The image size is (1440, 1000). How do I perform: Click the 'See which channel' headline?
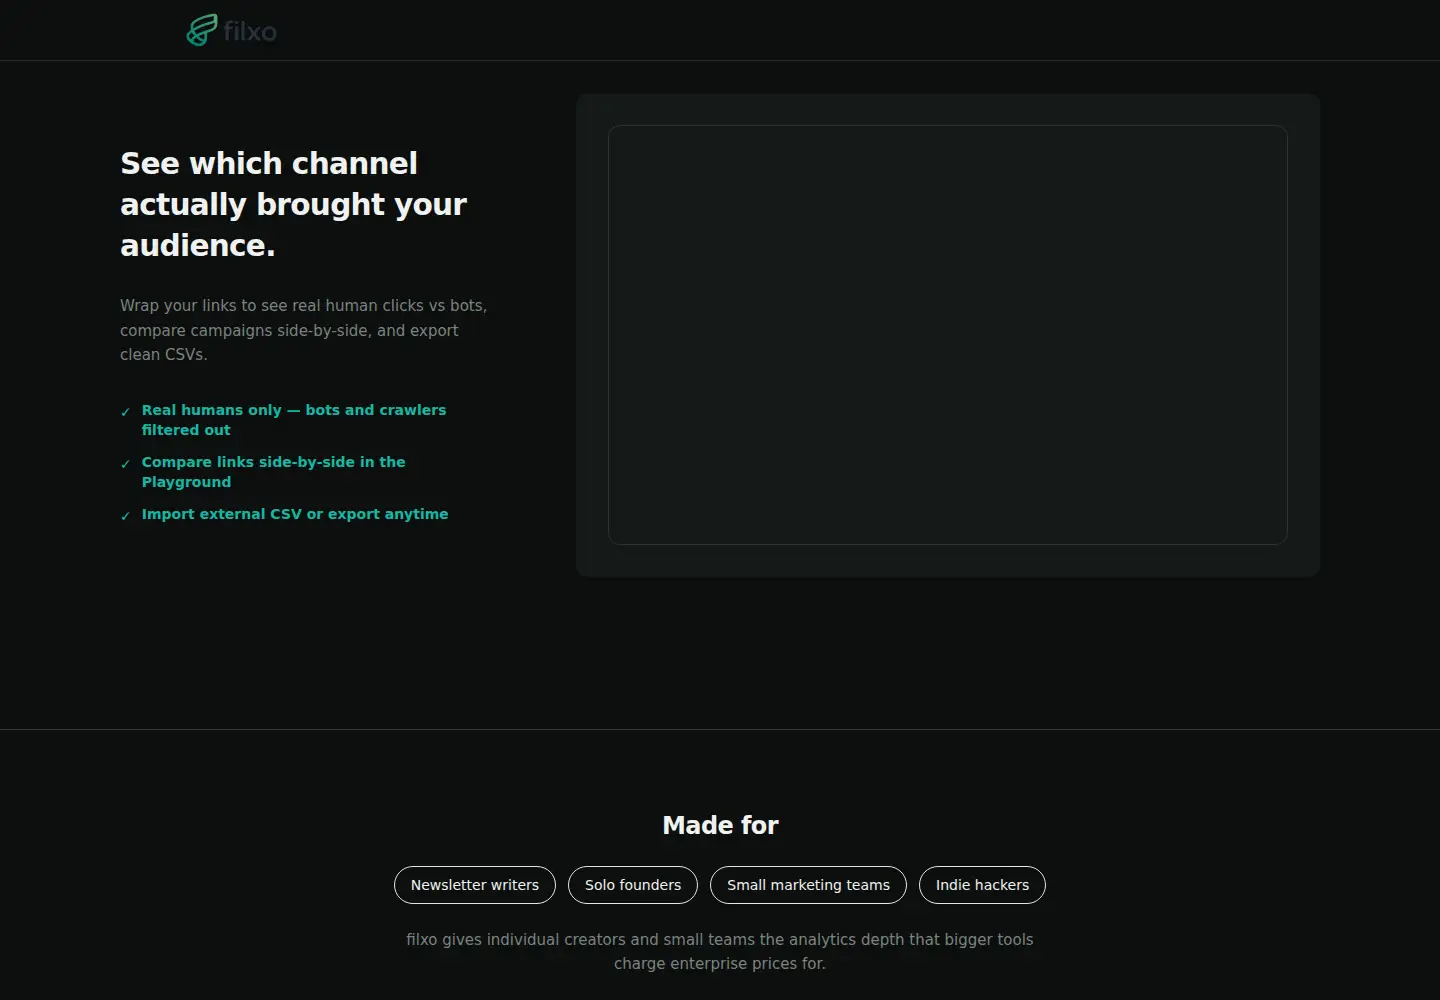pyautogui.click(x=294, y=204)
